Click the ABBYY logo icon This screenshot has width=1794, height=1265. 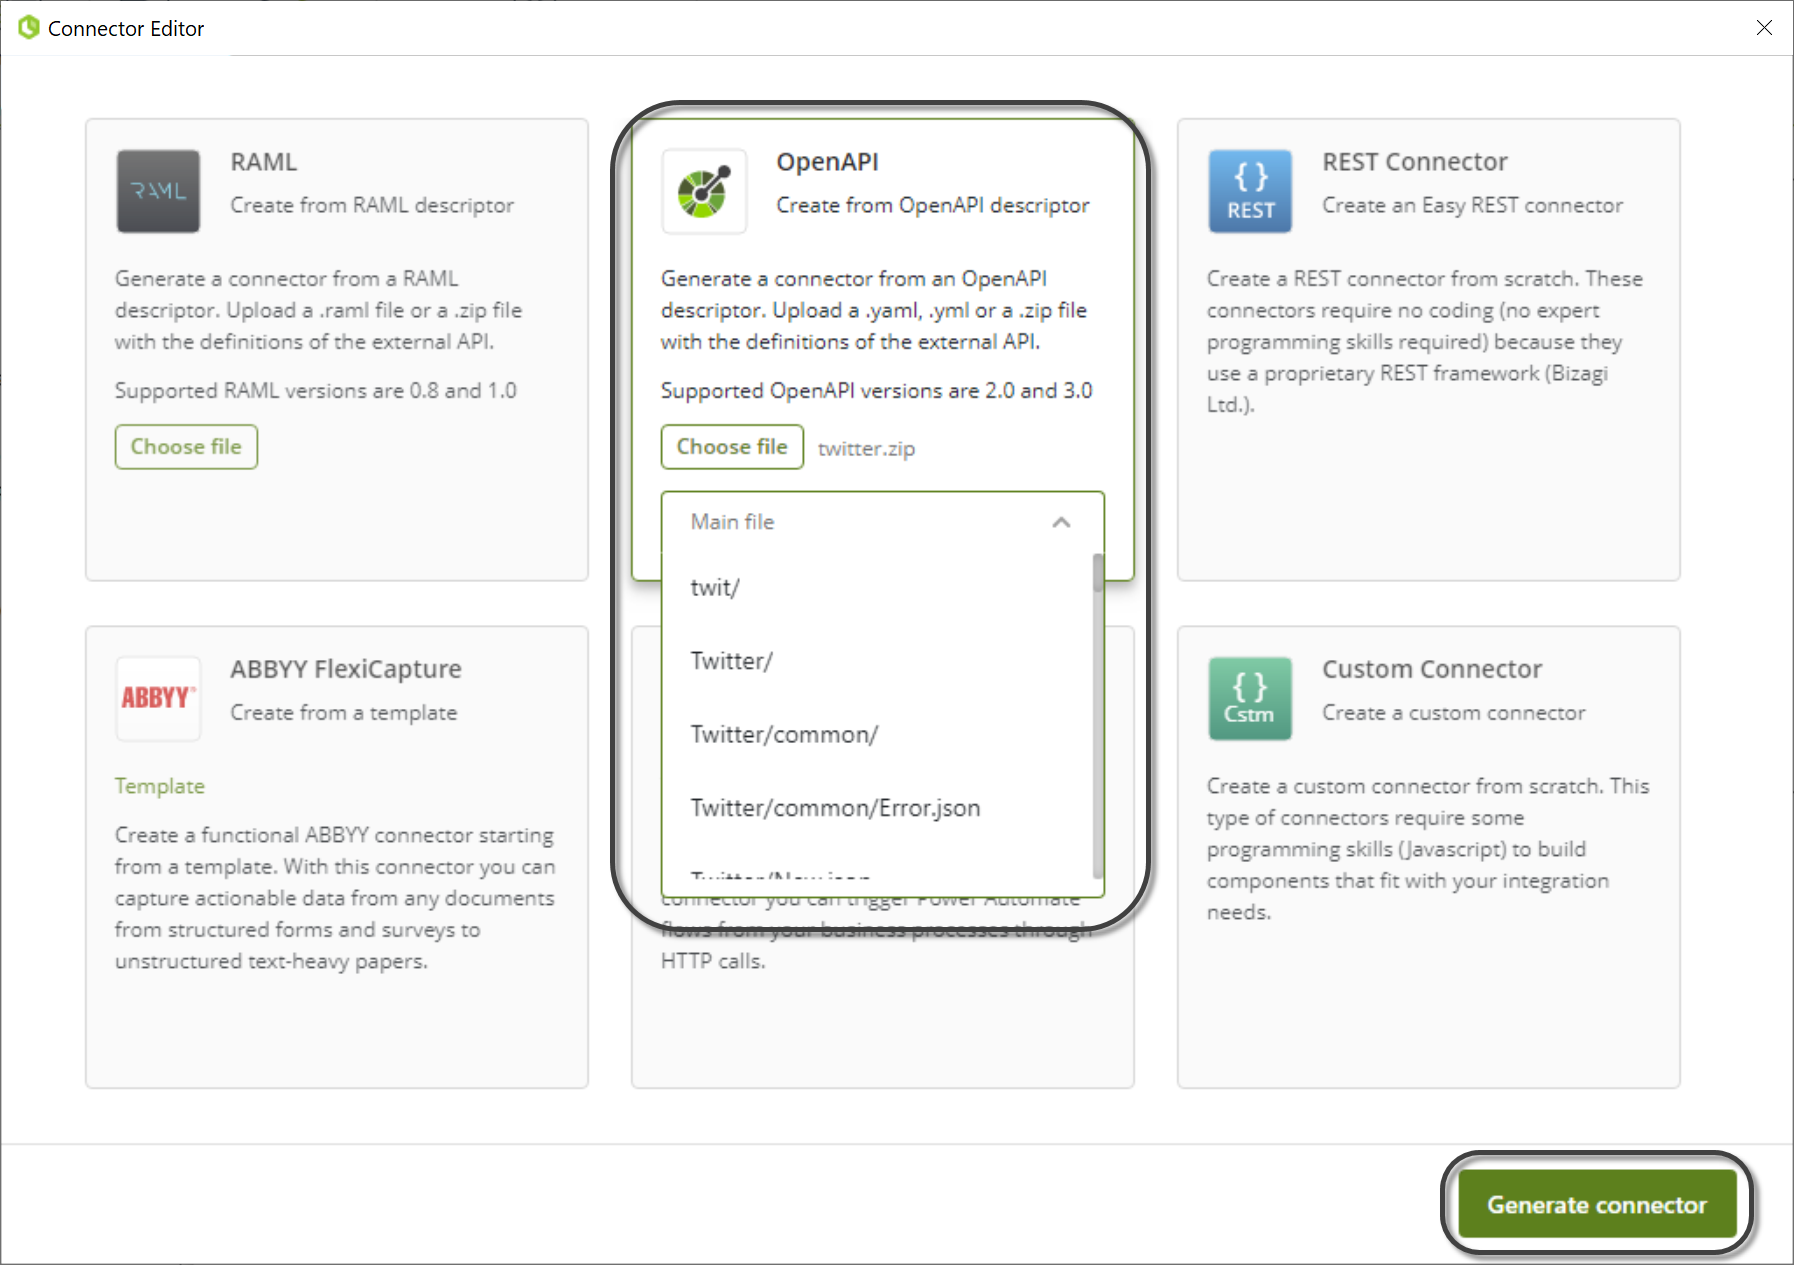158,698
